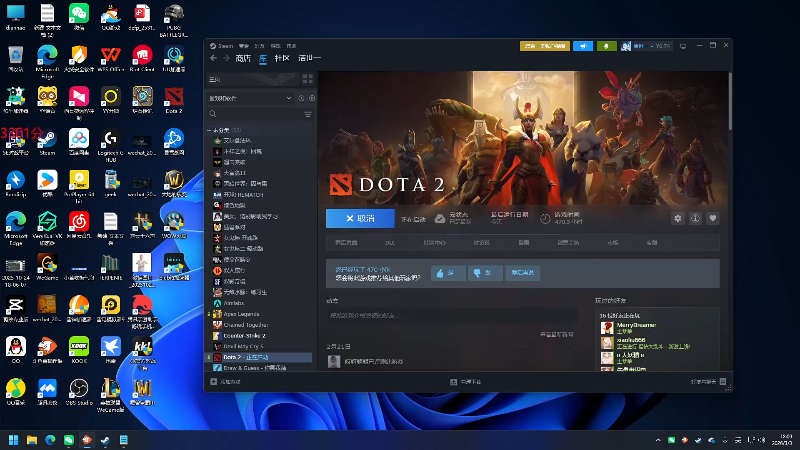Image resolution: width=800 pixels, height=450 pixels.
Task: Select Chained Together in the game list
Action: (x=245, y=325)
